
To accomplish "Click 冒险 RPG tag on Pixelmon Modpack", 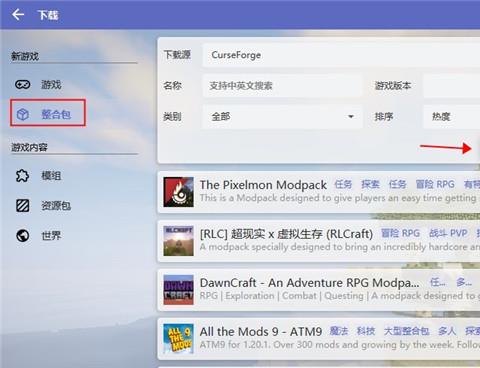I will 435,184.
